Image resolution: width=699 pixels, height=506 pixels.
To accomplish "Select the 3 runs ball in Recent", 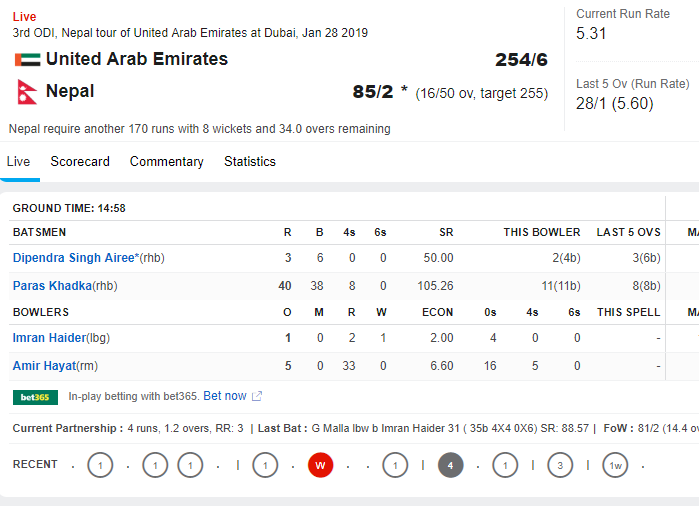I will [x=560, y=465].
